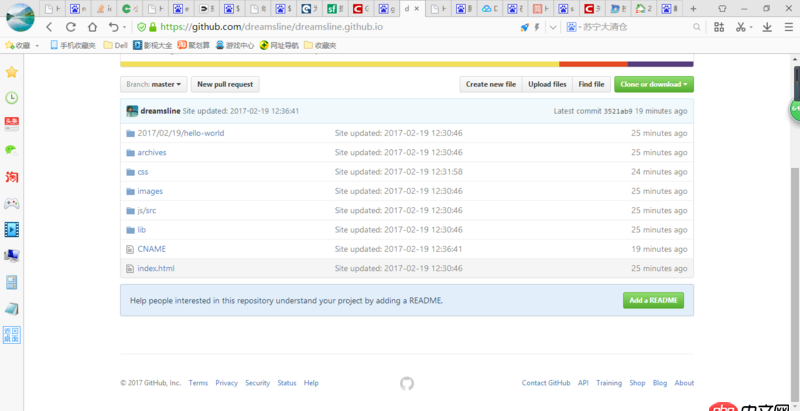800x411 pixels.
Task: Open the red news headlines sidebar icon
Action: 12,124
